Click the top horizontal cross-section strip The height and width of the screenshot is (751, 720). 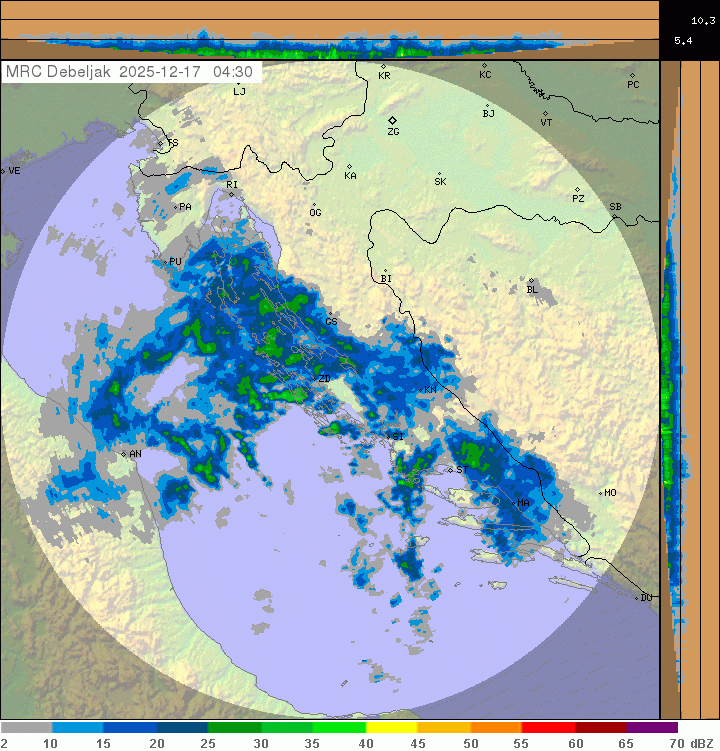click(x=330, y=30)
